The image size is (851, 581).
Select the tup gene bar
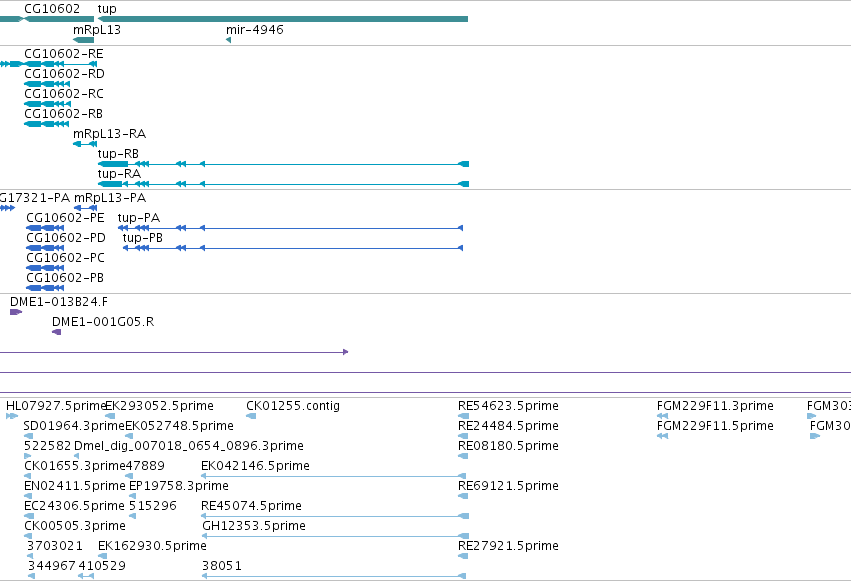283,19
